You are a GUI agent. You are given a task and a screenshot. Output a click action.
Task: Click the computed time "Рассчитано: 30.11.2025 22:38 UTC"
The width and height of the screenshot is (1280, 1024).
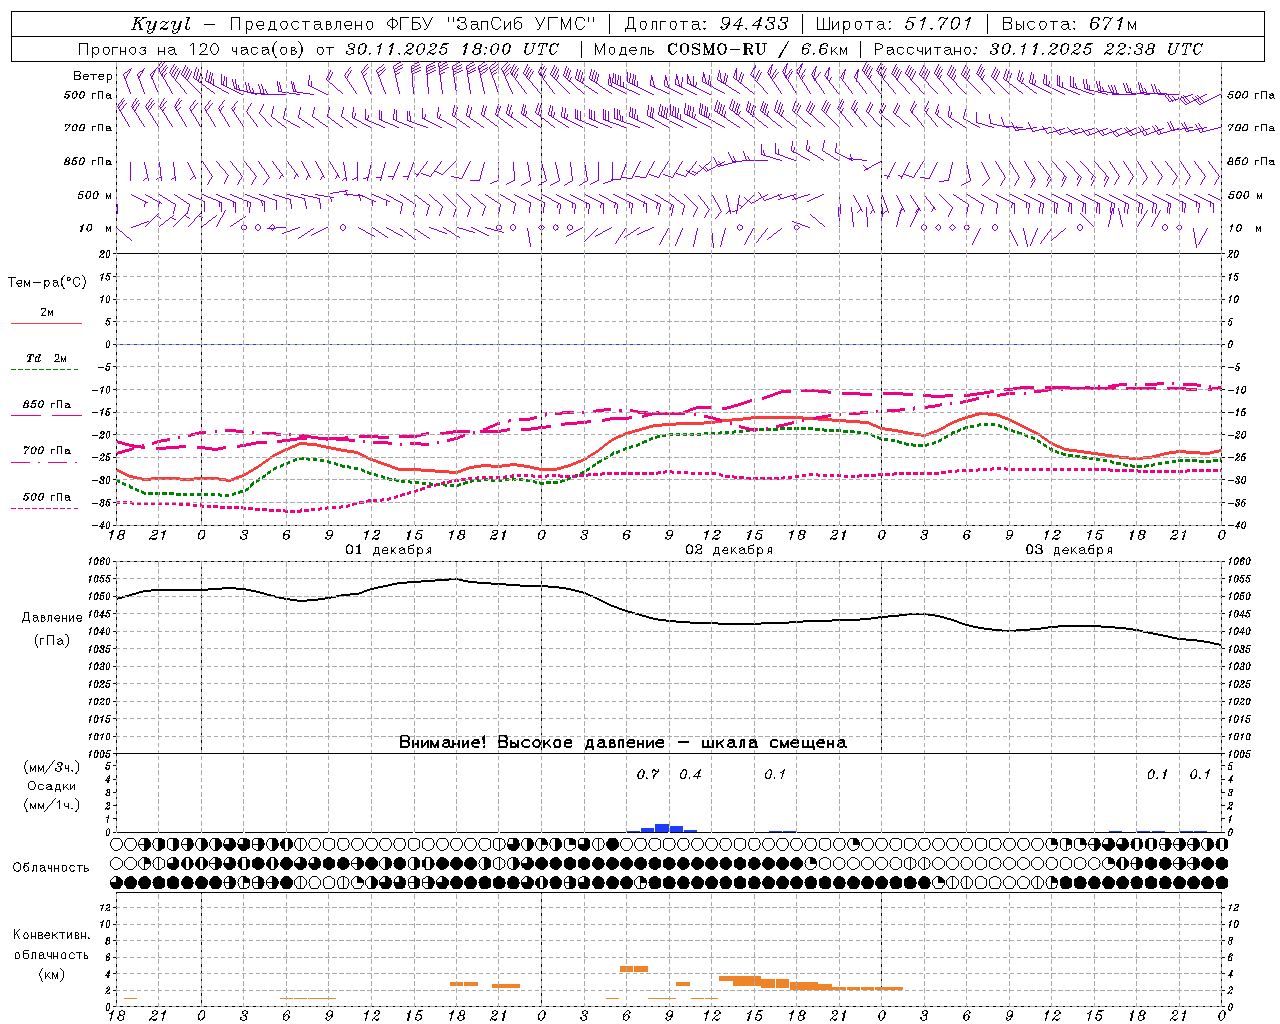(1038, 49)
